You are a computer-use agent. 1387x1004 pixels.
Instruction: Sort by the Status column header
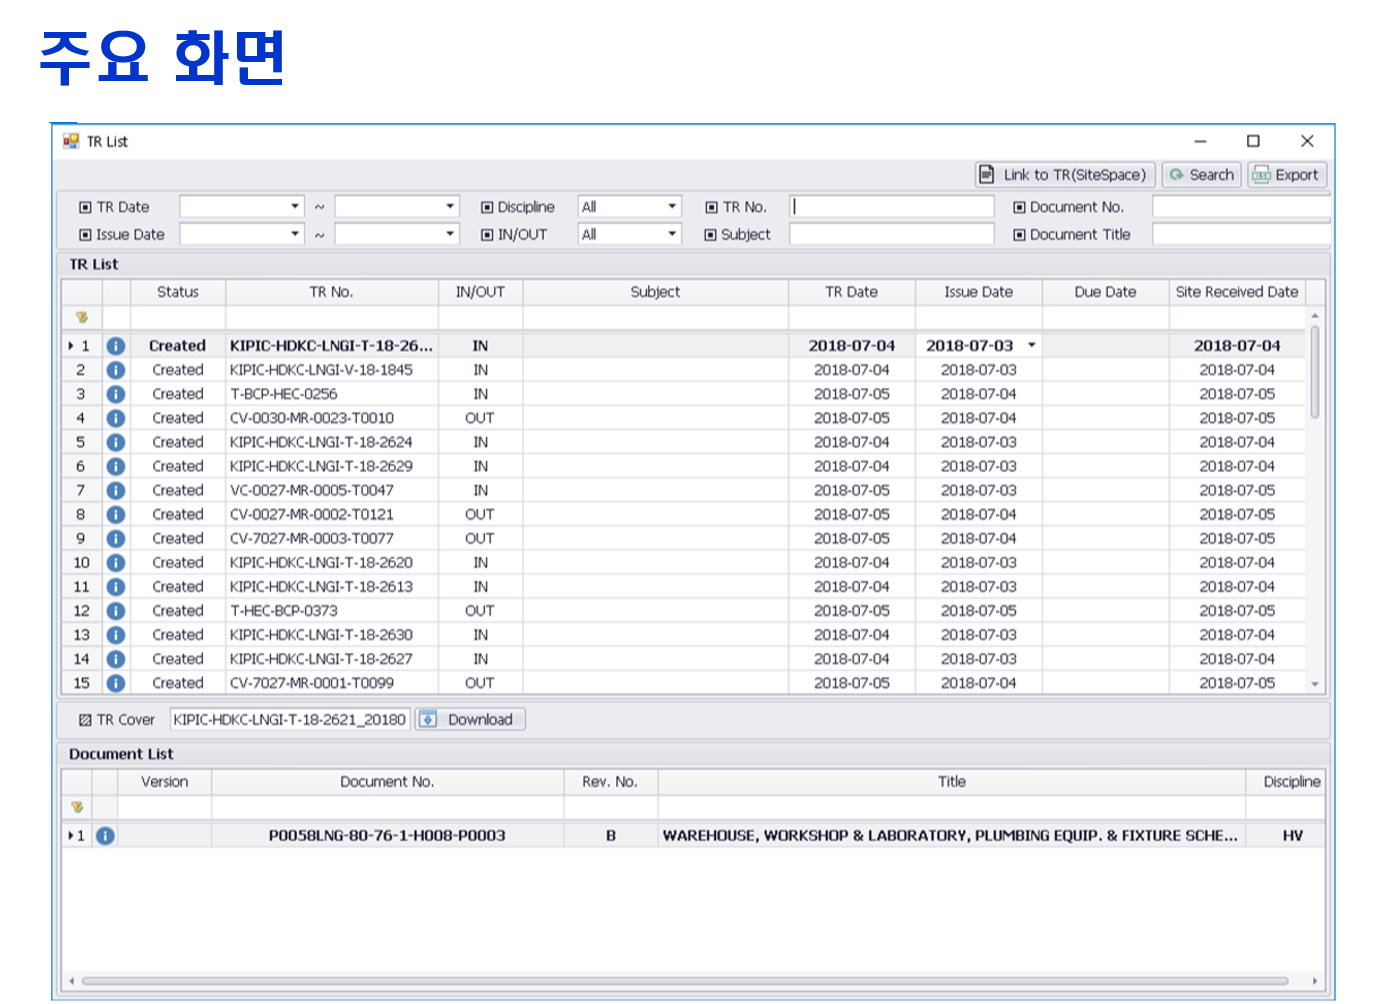tap(177, 292)
